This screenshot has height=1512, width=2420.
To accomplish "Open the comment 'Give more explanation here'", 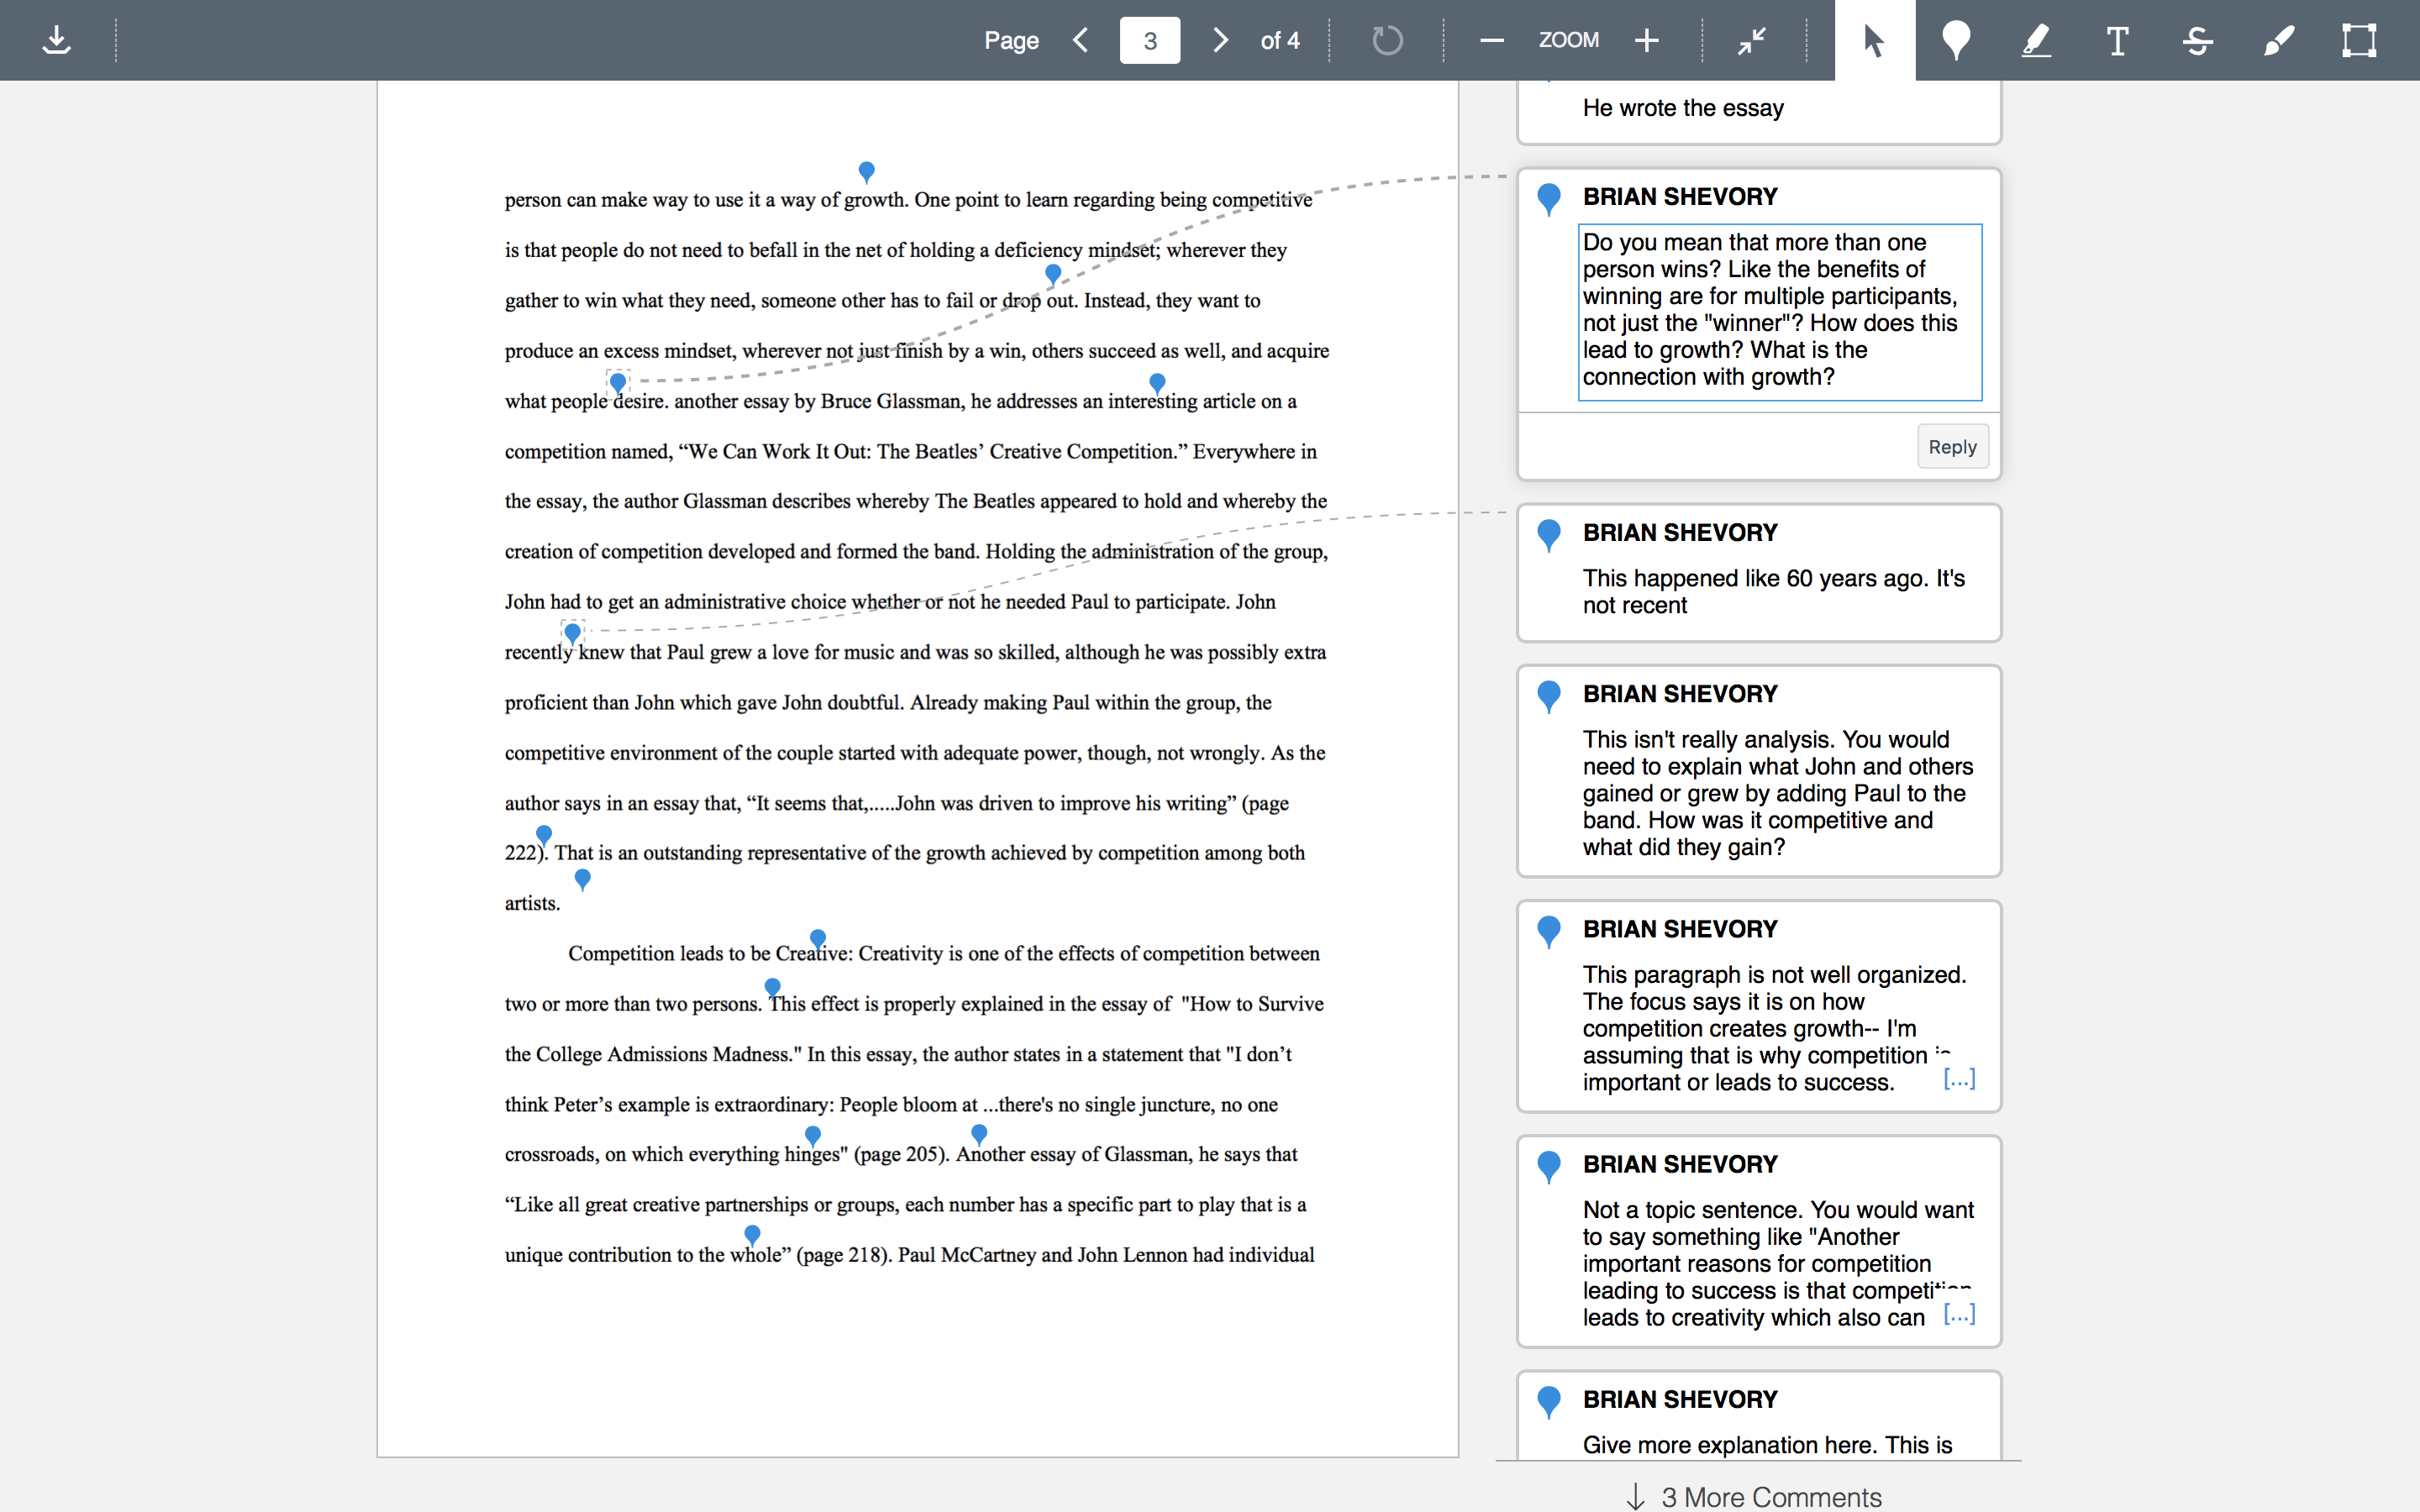I will point(1758,1416).
